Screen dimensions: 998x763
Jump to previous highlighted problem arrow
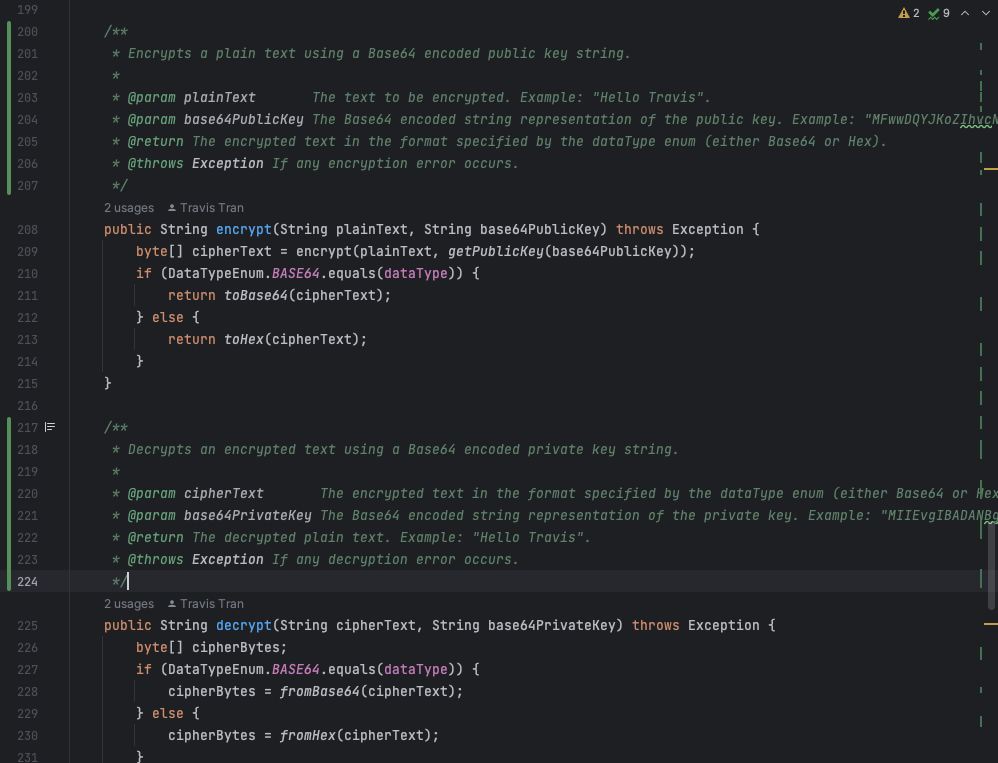tap(964, 13)
